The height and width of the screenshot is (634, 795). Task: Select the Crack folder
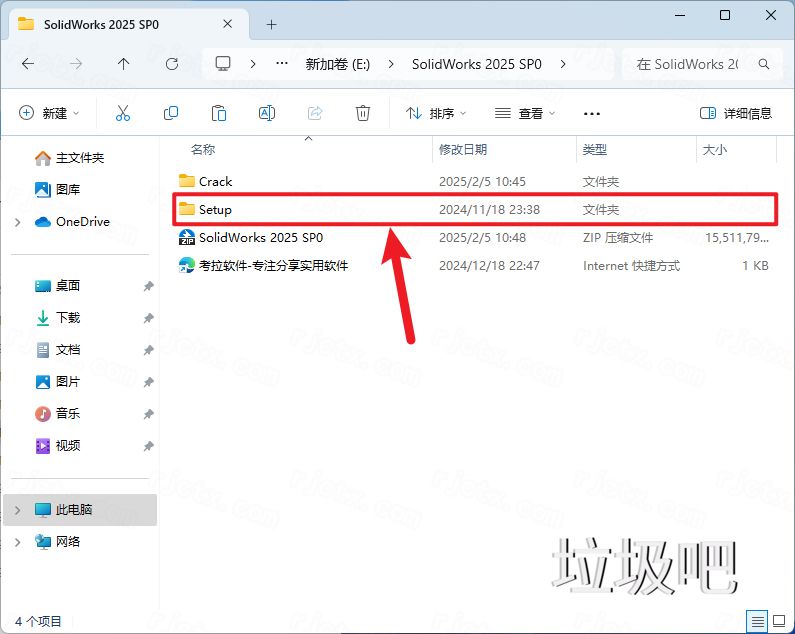(x=474, y=181)
